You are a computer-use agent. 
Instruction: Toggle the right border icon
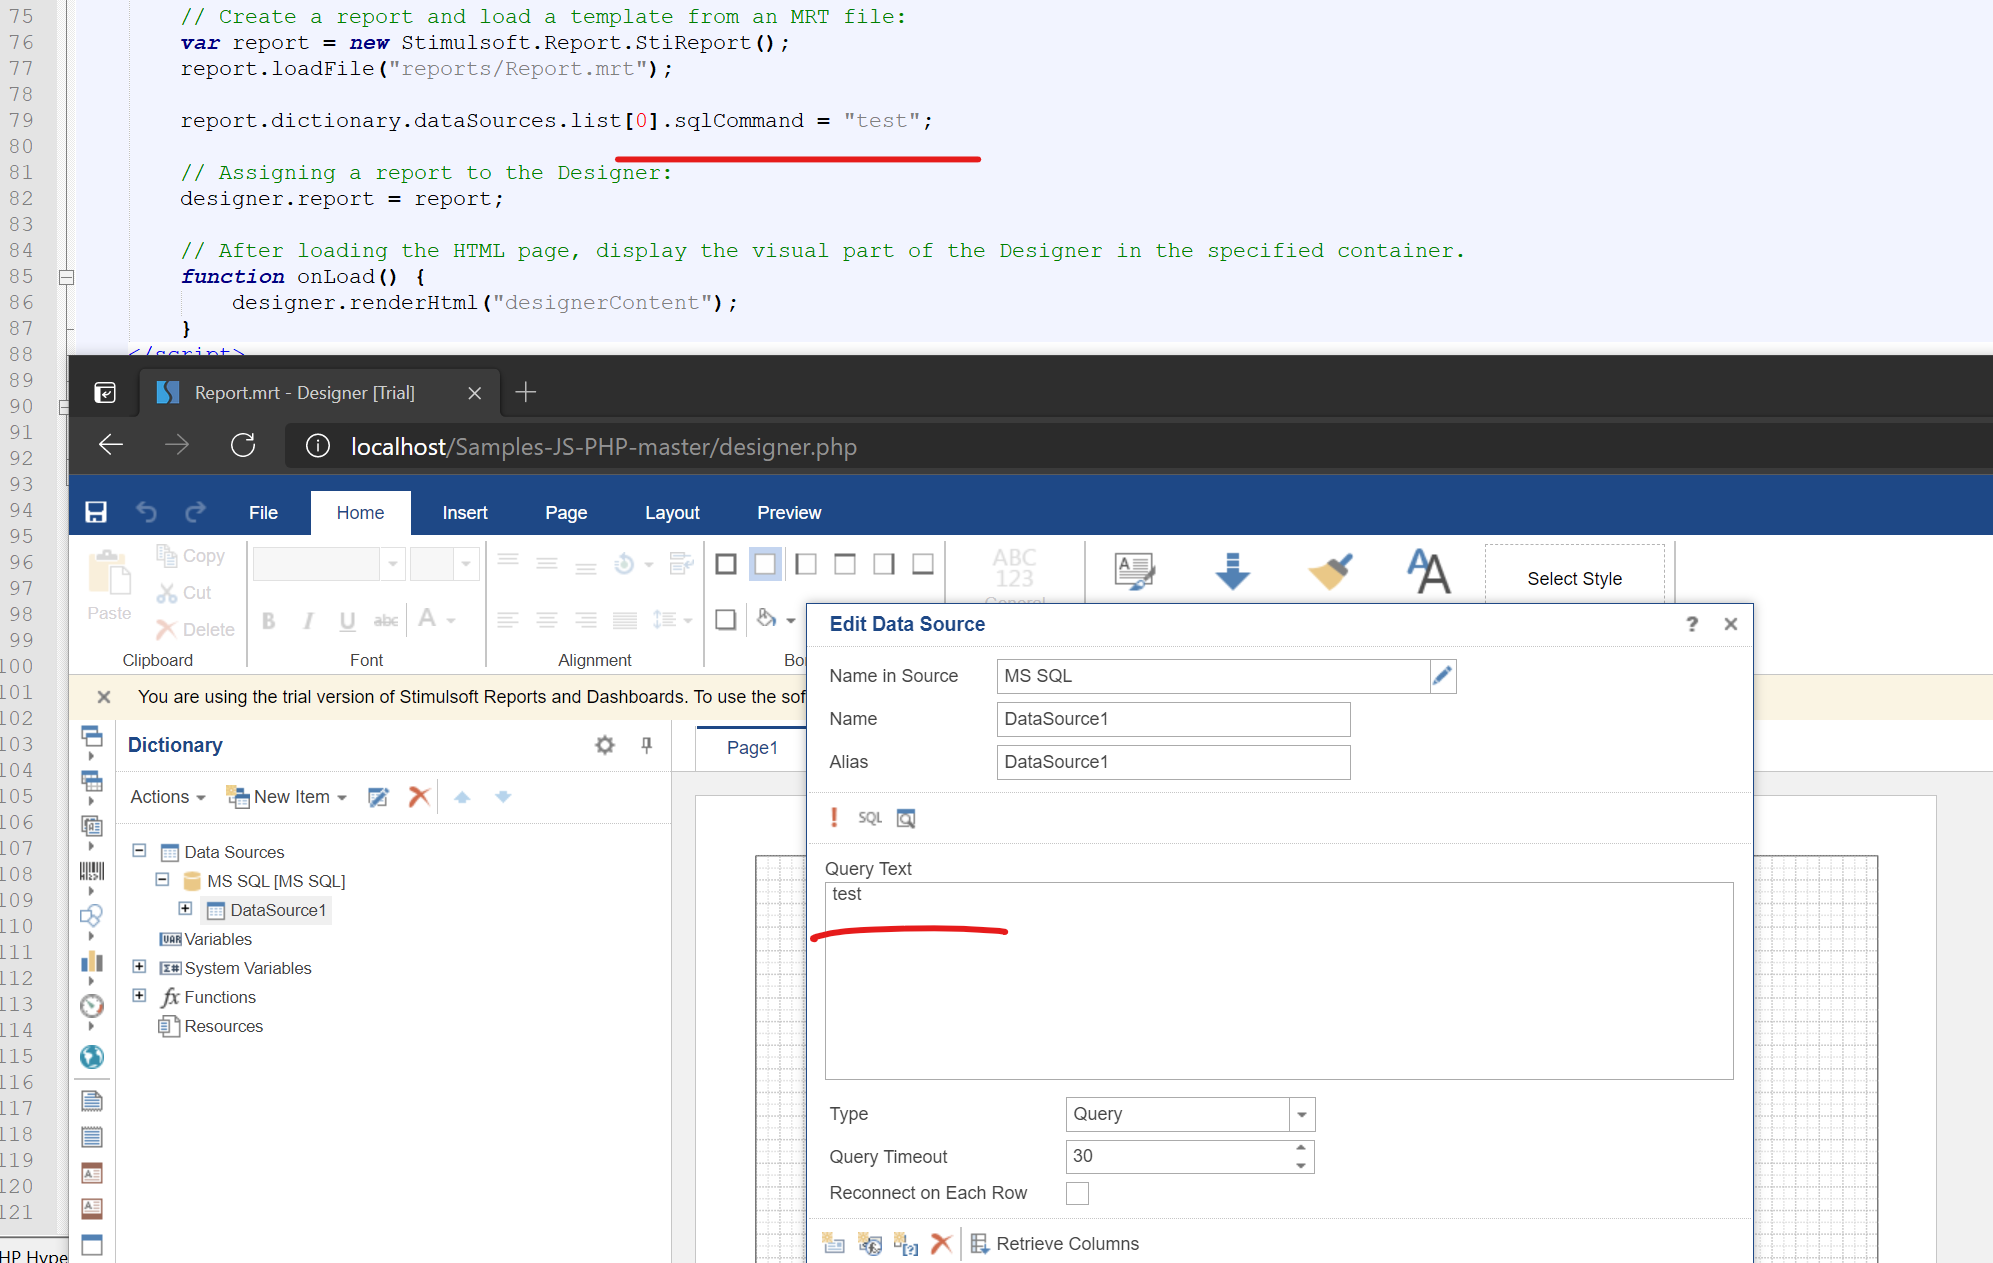coord(884,565)
